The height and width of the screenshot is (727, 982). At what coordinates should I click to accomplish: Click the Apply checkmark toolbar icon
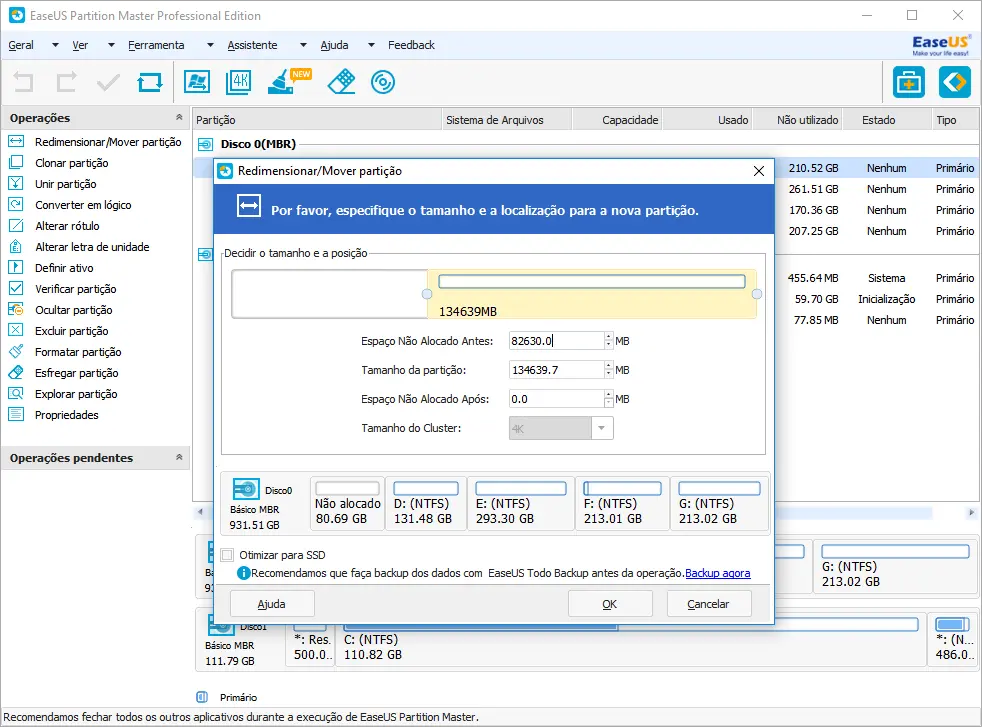(108, 82)
